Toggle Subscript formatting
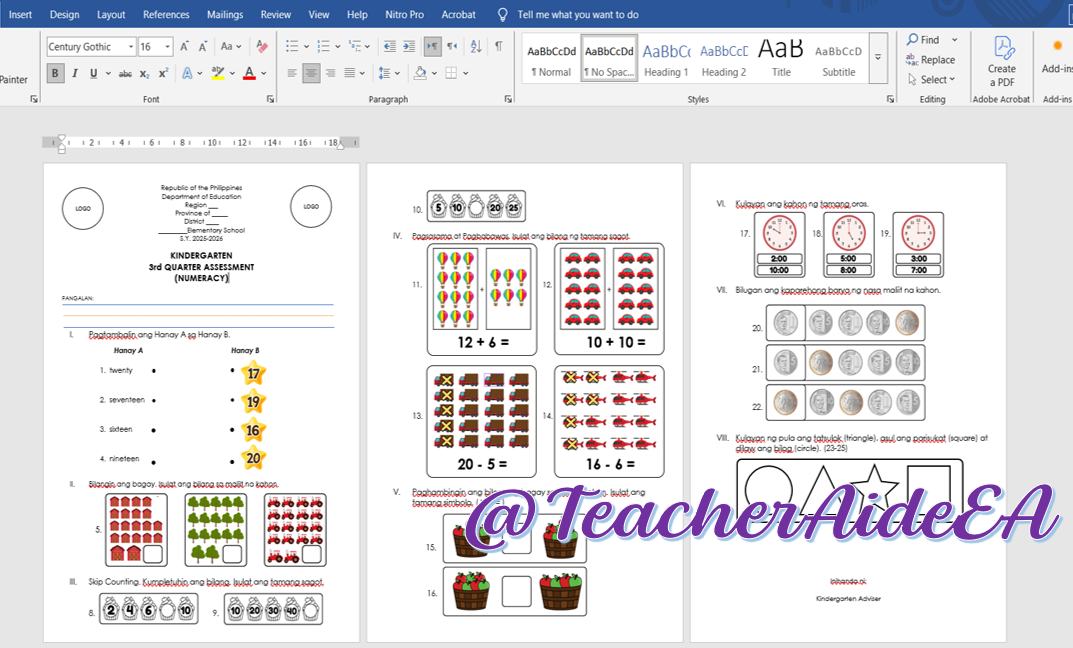The height and width of the screenshot is (648, 1073). [144, 74]
